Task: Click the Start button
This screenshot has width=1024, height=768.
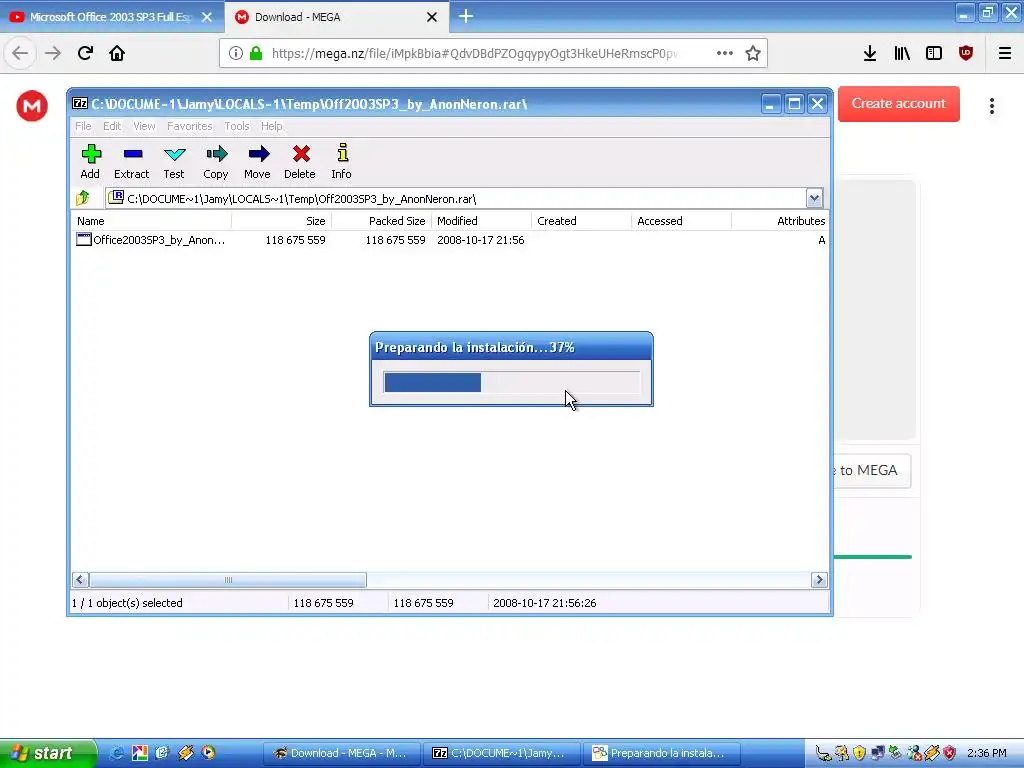Action: pyautogui.click(x=47, y=753)
